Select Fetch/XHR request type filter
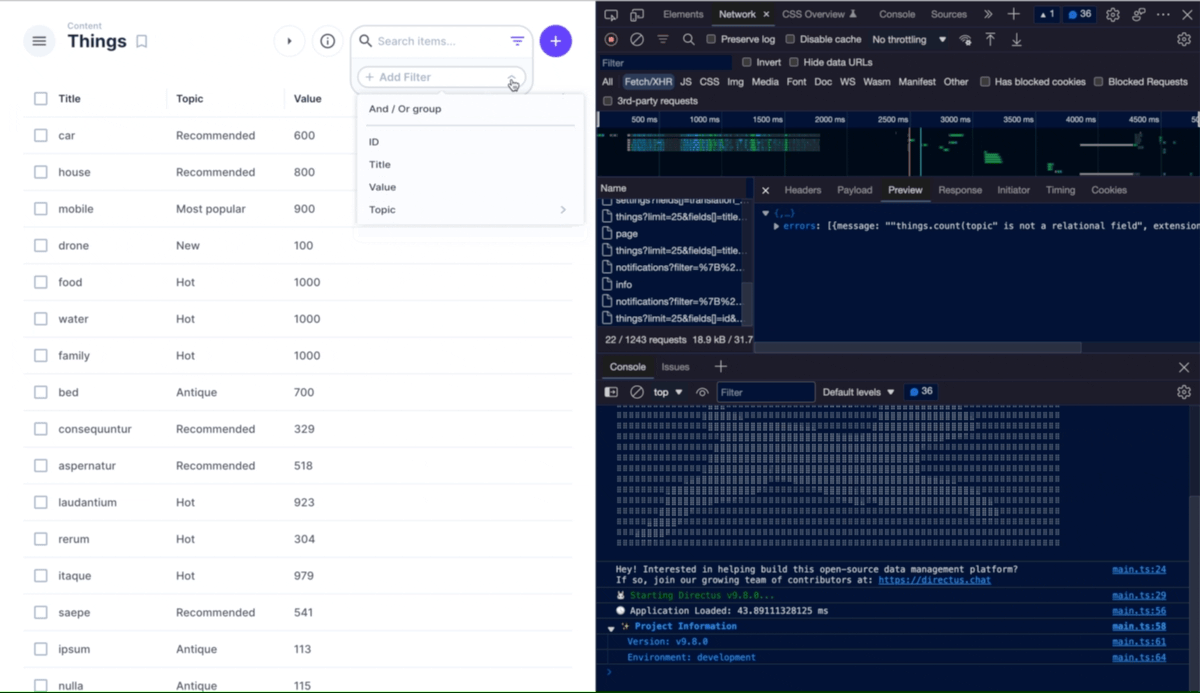Screen dimensions: 1200x693 [648, 81]
